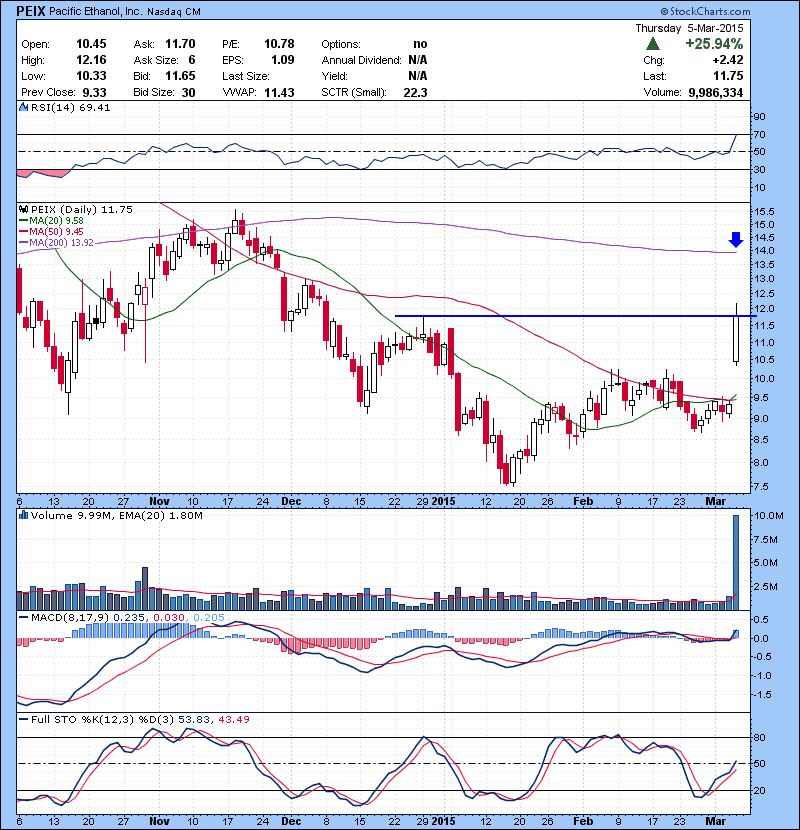Click the date Thursday 5-Mar-2015

pos(689,28)
